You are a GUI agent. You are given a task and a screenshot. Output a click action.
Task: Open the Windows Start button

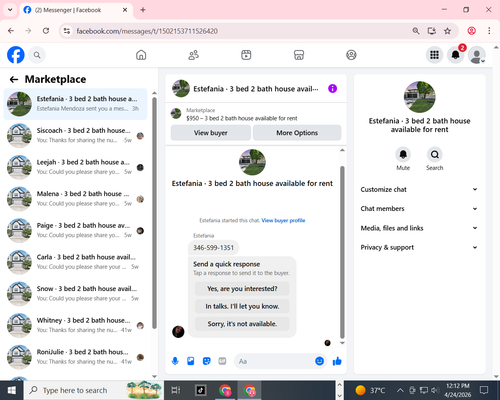[12, 390]
